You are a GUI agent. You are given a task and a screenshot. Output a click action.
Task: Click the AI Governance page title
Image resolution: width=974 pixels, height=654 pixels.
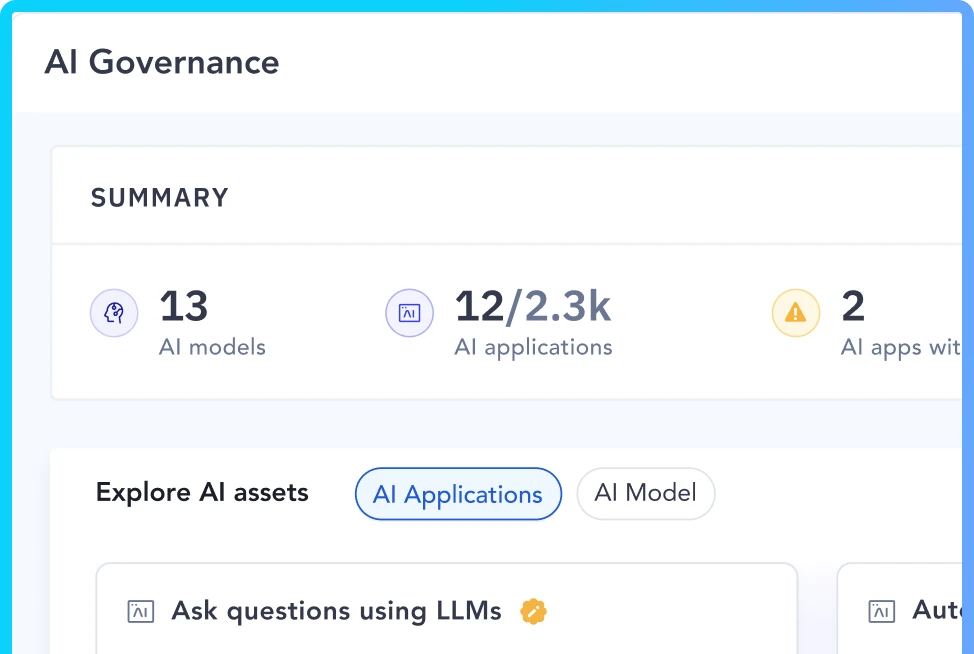tap(162, 63)
